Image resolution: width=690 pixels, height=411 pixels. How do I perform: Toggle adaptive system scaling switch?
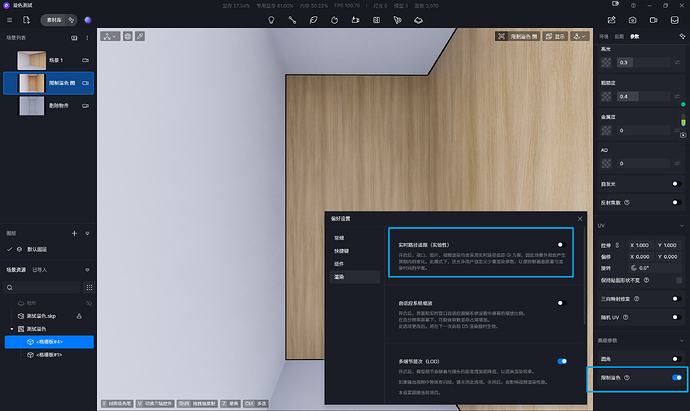pyautogui.click(x=562, y=303)
